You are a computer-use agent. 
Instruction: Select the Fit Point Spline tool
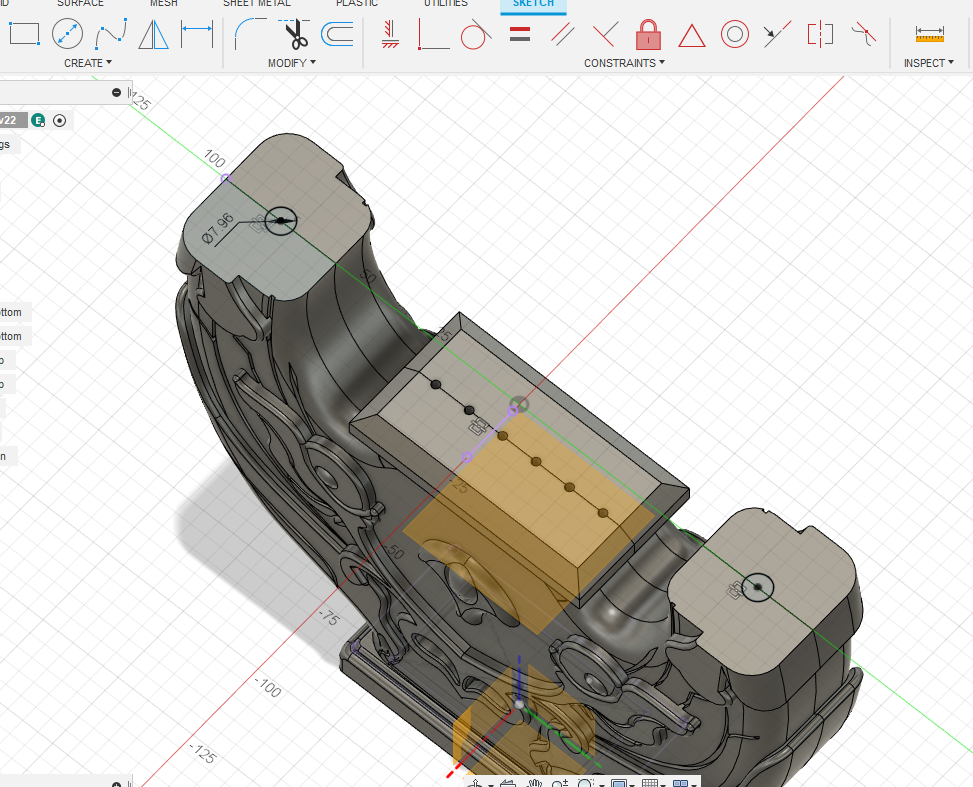tap(111, 34)
